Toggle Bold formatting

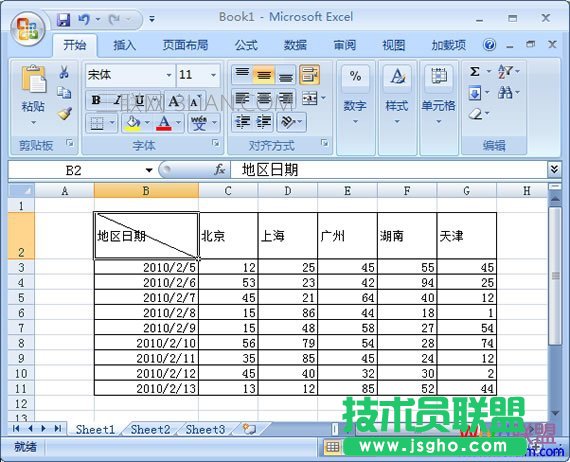[x=96, y=100]
